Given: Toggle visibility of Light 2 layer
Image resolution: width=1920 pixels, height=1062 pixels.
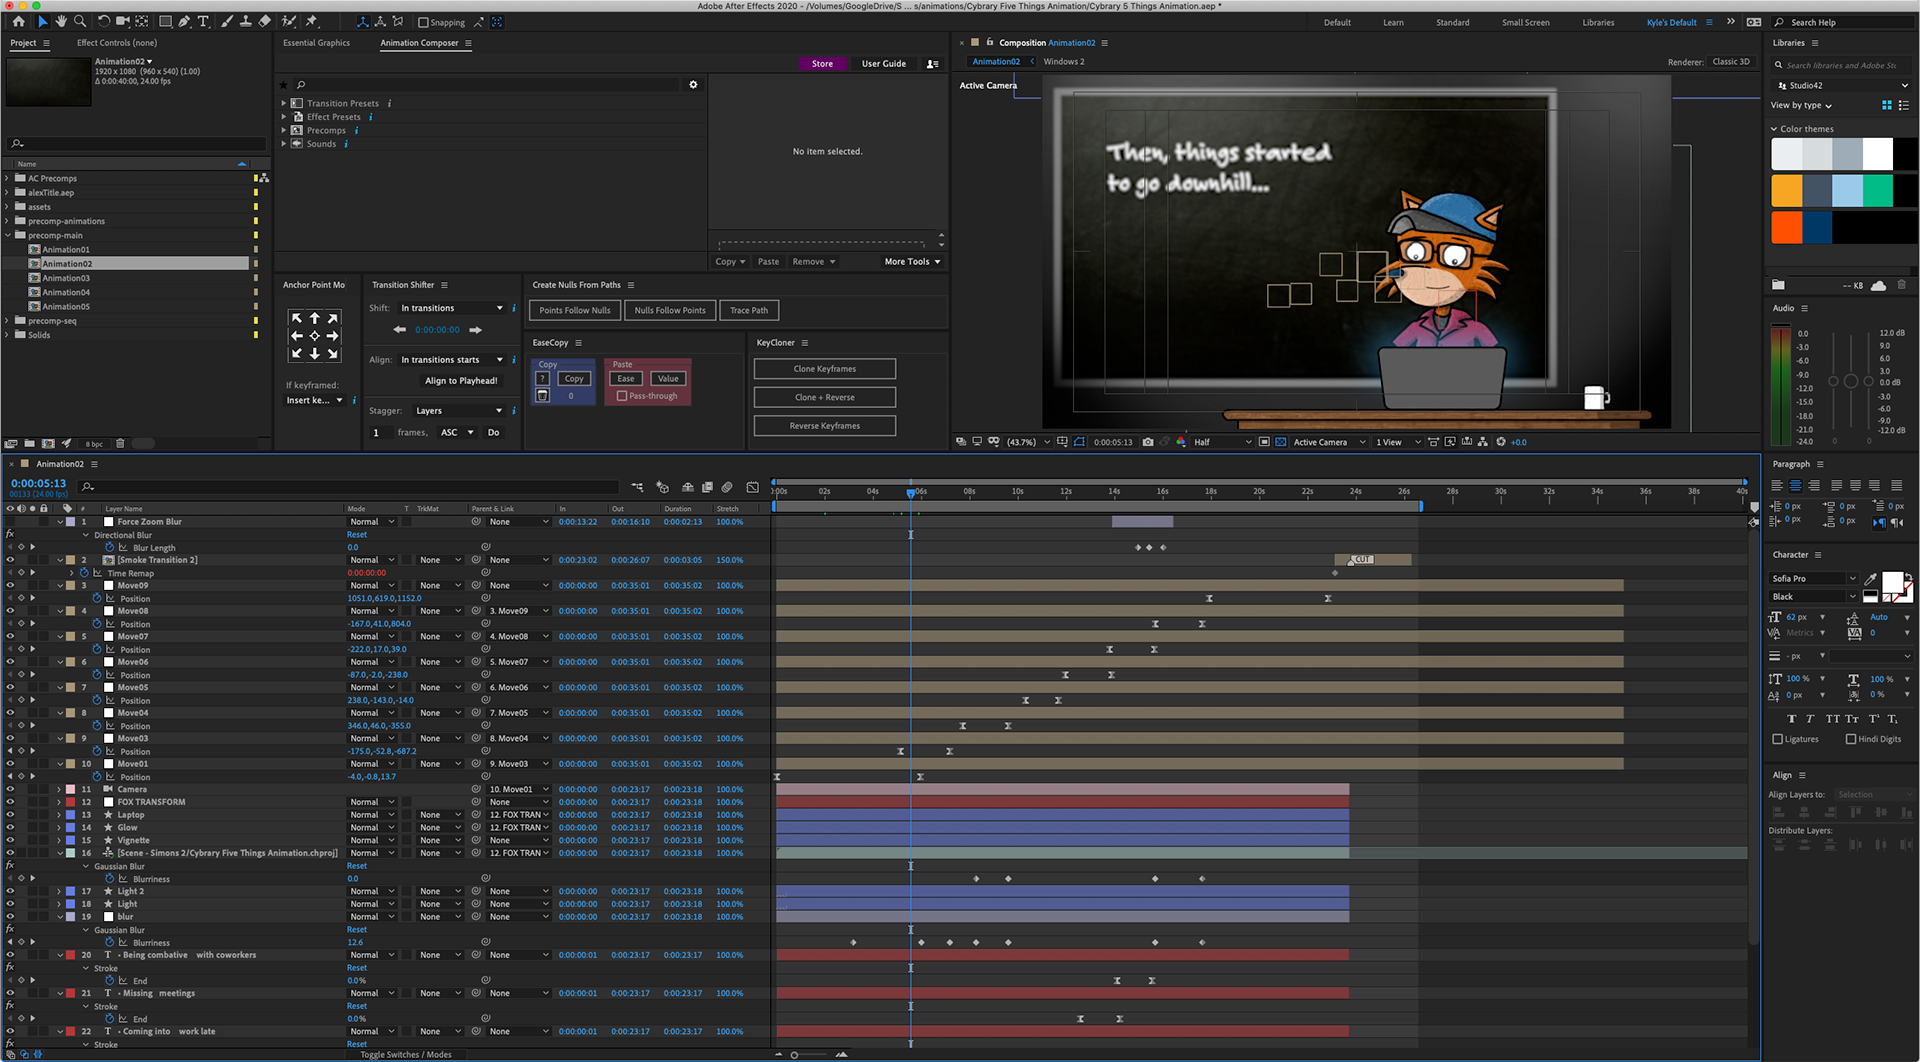Looking at the screenshot, I should (10, 891).
